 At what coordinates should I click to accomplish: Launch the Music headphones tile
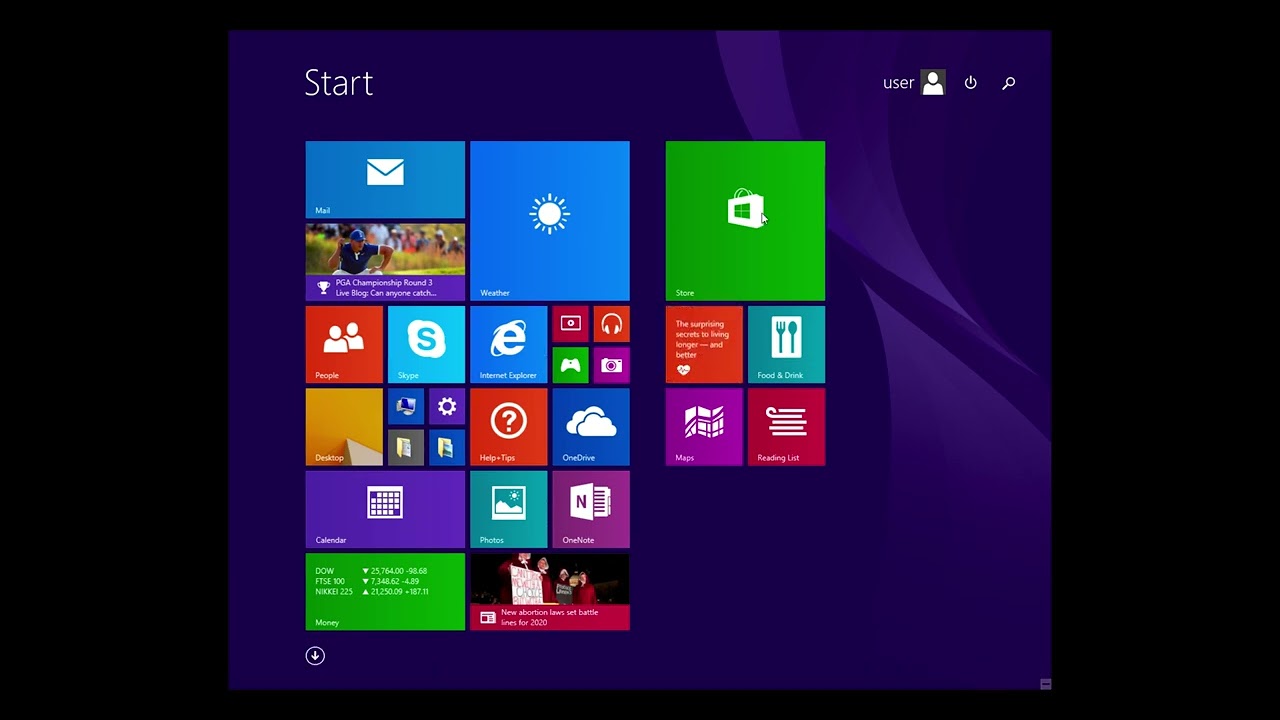point(612,323)
